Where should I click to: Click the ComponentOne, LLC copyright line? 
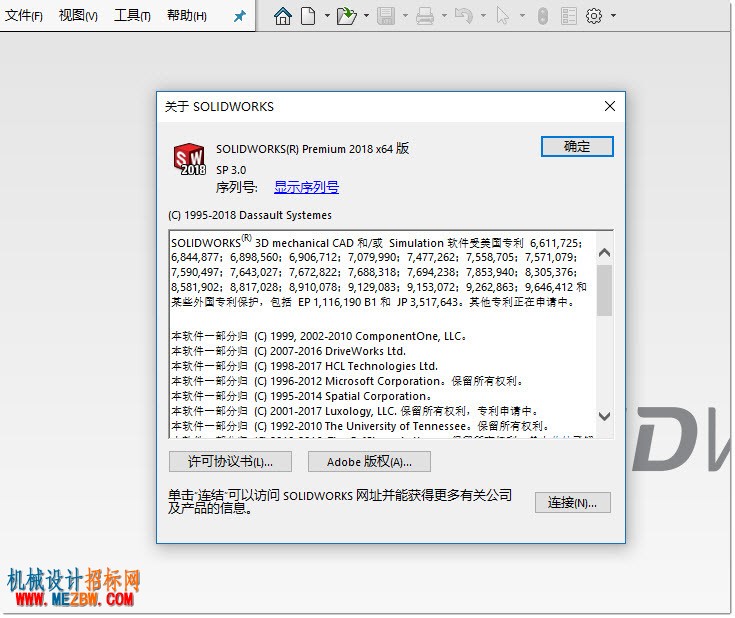(x=319, y=336)
